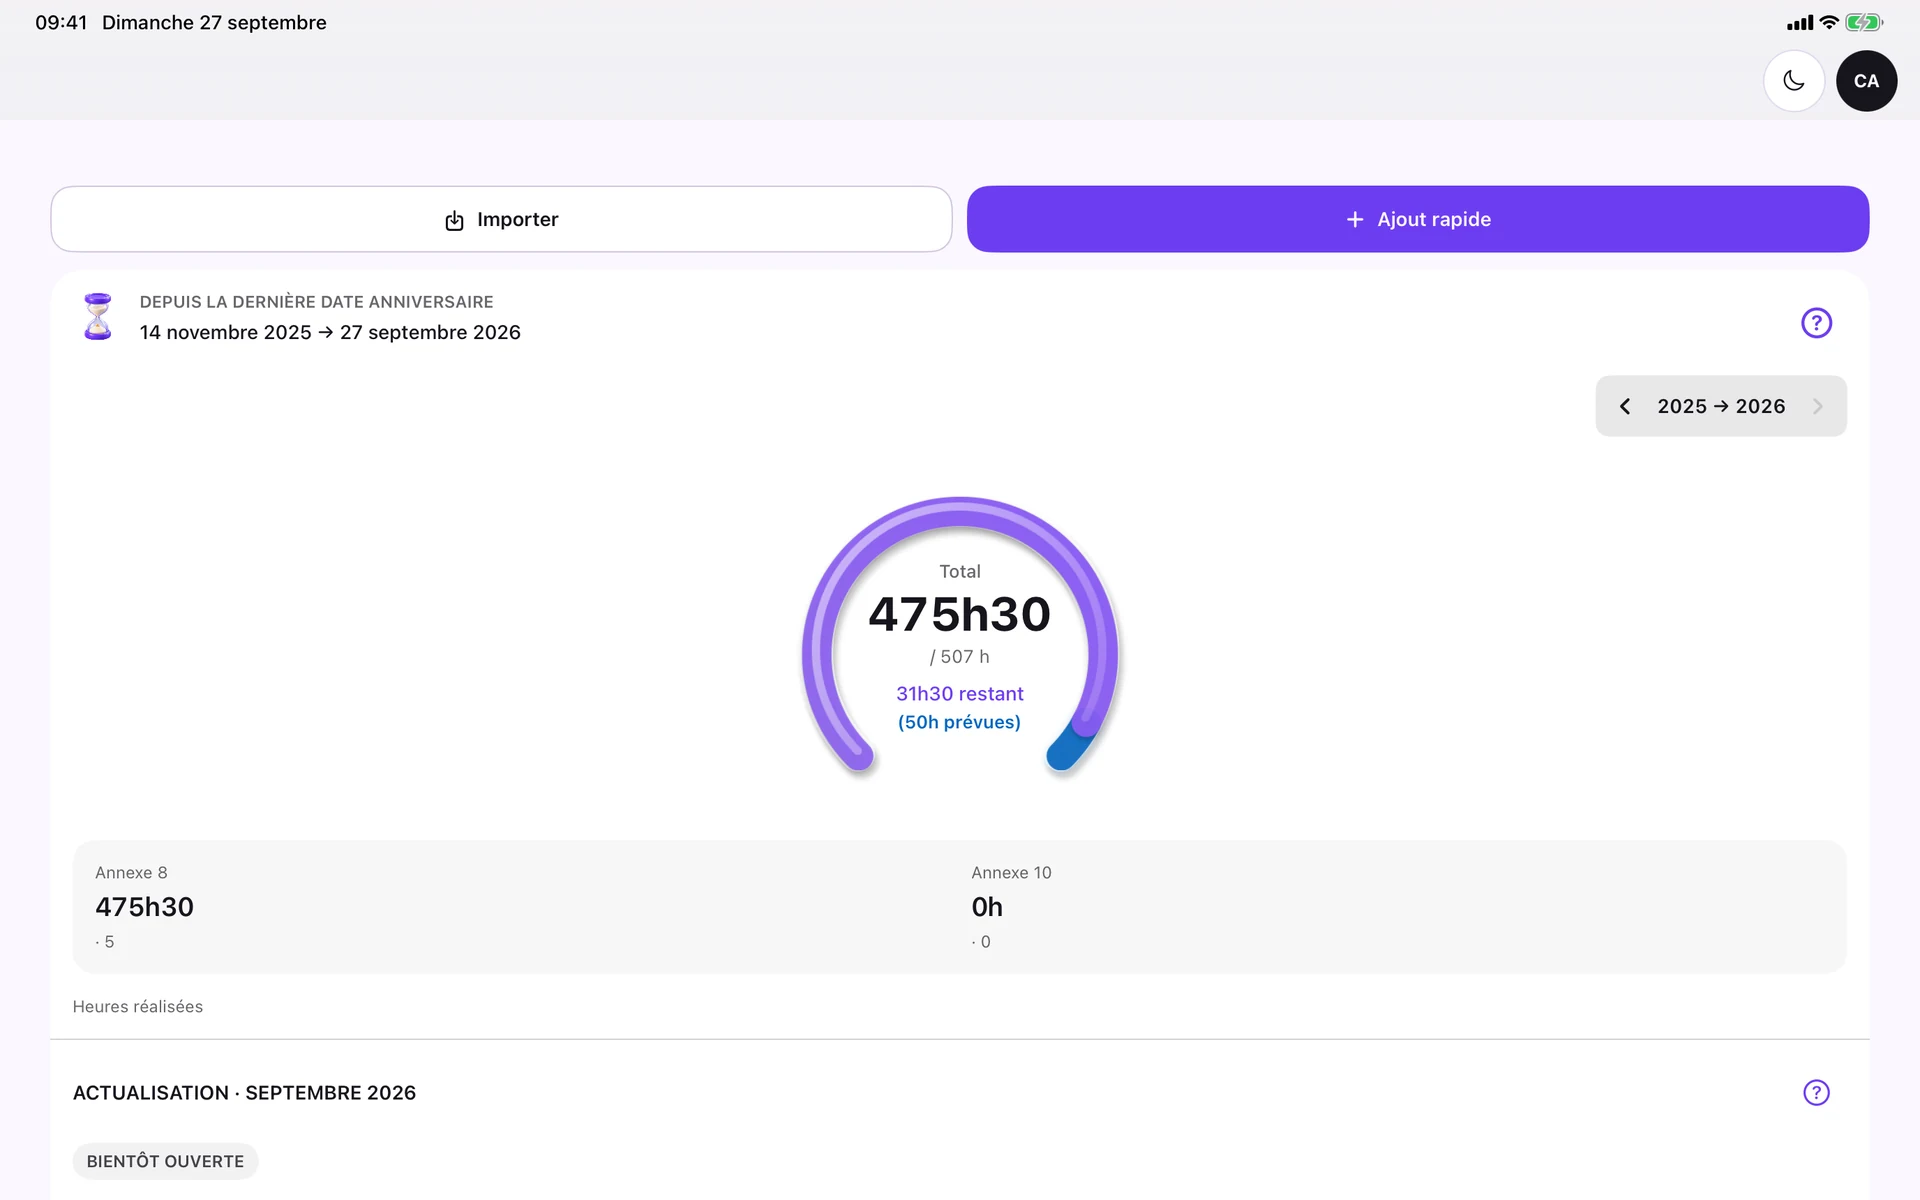Open help for Actualisation section

click(x=1816, y=1093)
